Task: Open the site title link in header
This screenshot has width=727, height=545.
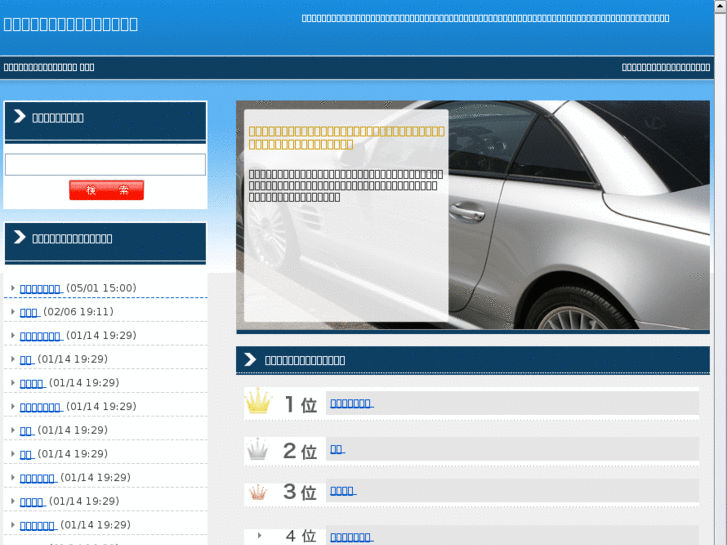Action: 70,24
